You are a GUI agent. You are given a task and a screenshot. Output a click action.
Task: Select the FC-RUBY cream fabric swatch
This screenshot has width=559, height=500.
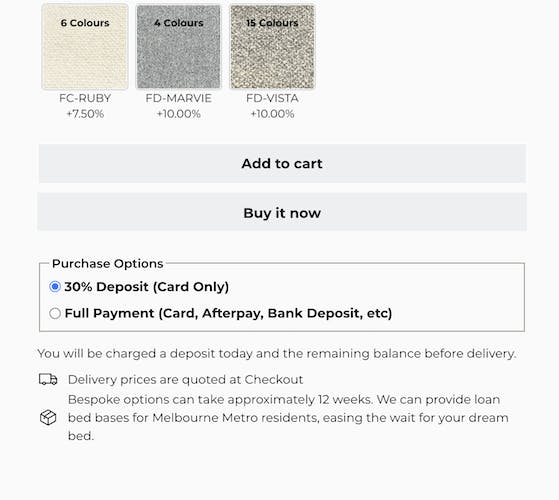point(85,46)
